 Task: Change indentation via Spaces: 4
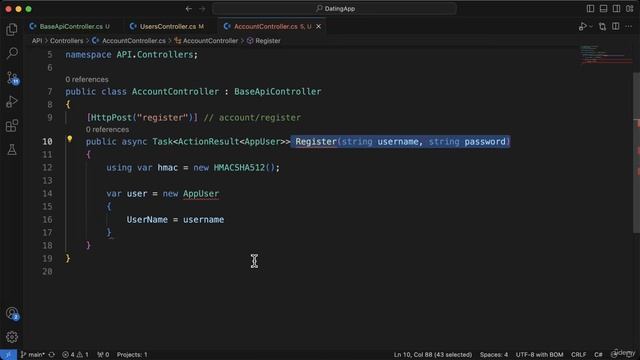pos(494,355)
